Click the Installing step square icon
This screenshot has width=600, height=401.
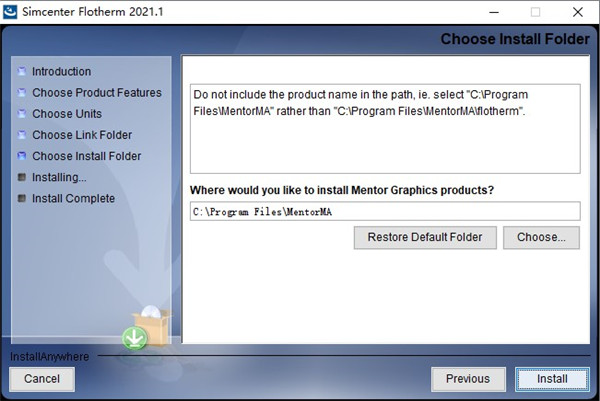pos(22,177)
